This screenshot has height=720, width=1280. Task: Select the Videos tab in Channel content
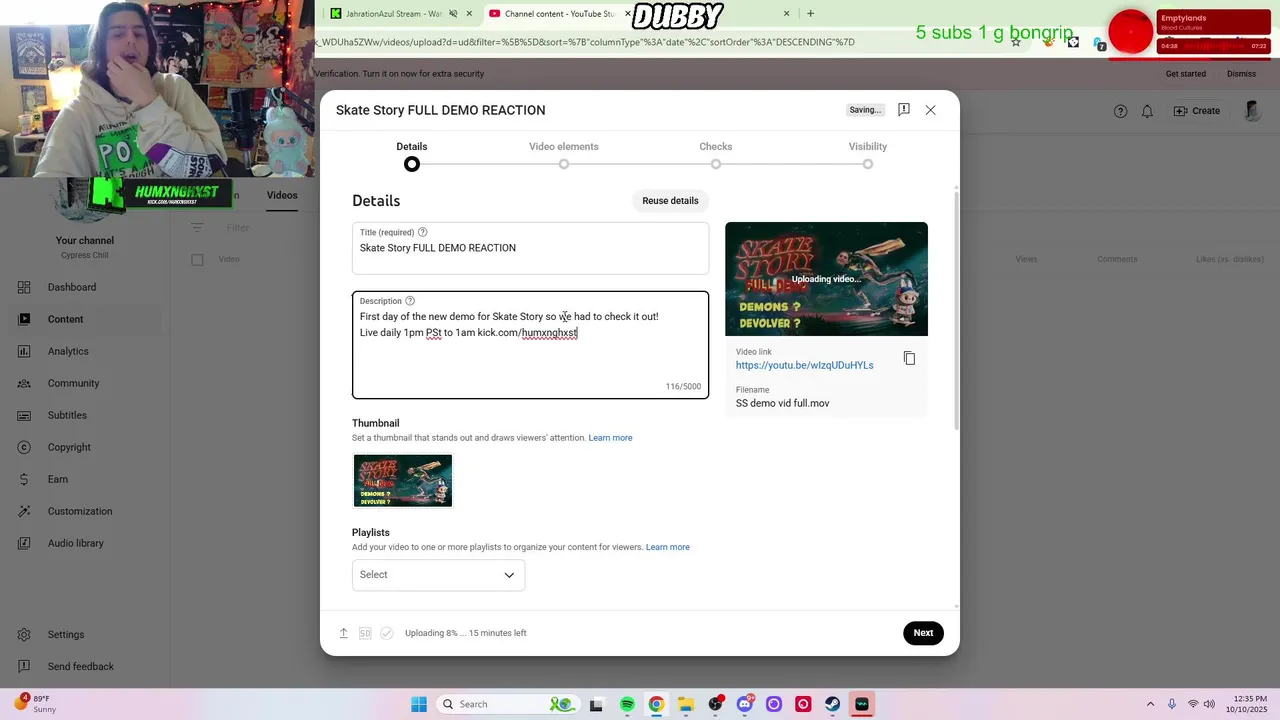(x=282, y=195)
